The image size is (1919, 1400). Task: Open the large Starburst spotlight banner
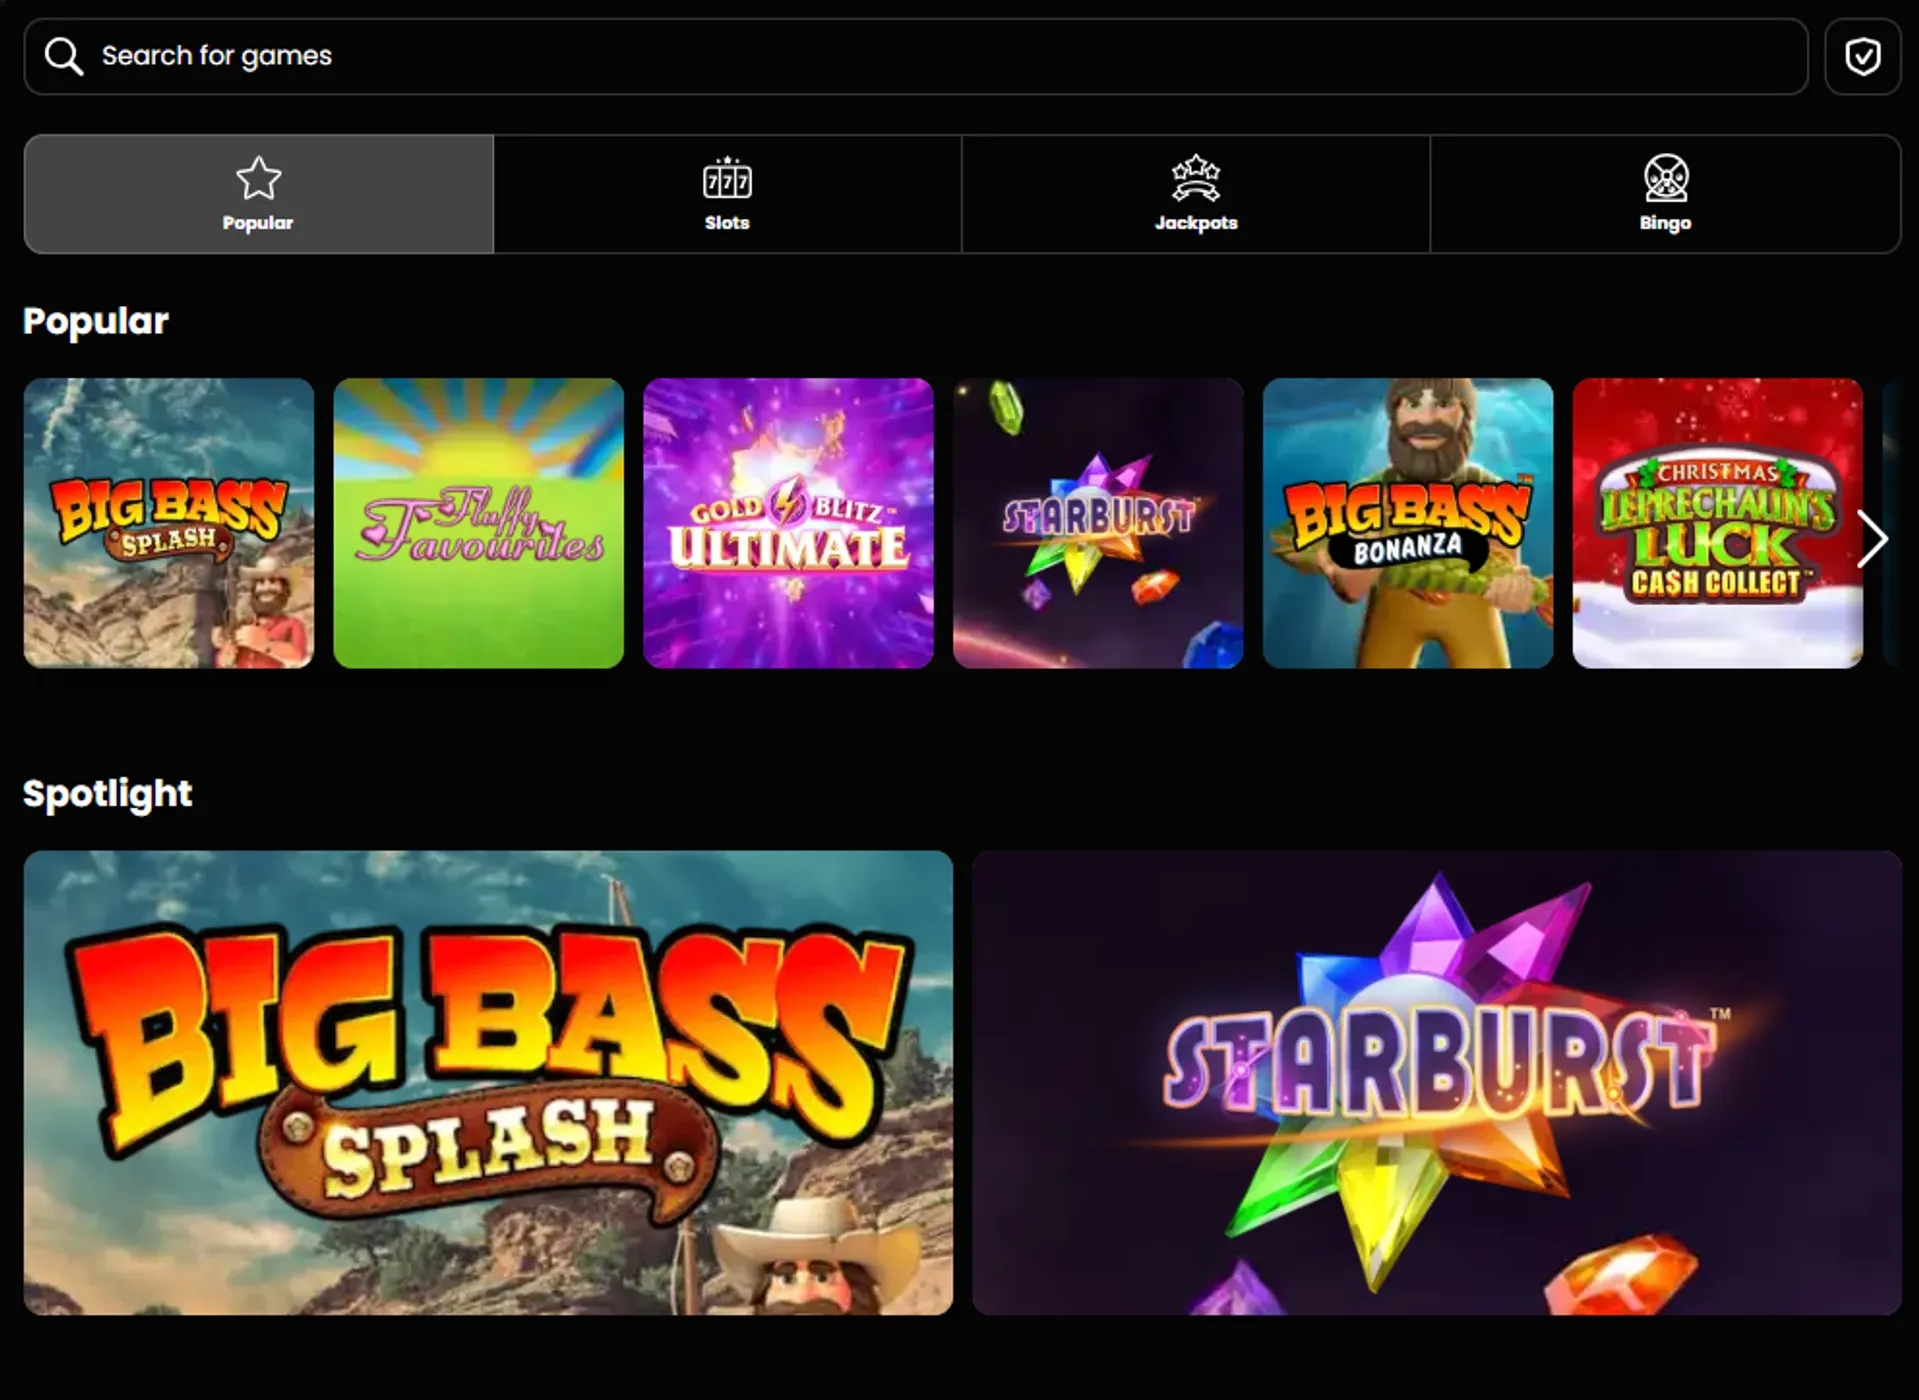1436,1082
